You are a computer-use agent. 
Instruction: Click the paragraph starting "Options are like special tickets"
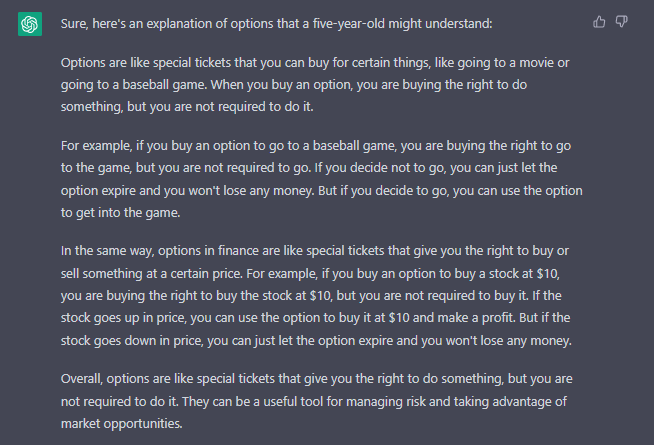pyautogui.click(x=315, y=85)
